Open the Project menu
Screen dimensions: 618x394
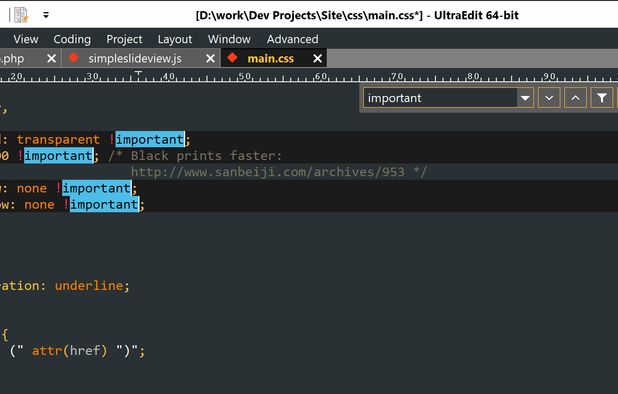(124, 39)
